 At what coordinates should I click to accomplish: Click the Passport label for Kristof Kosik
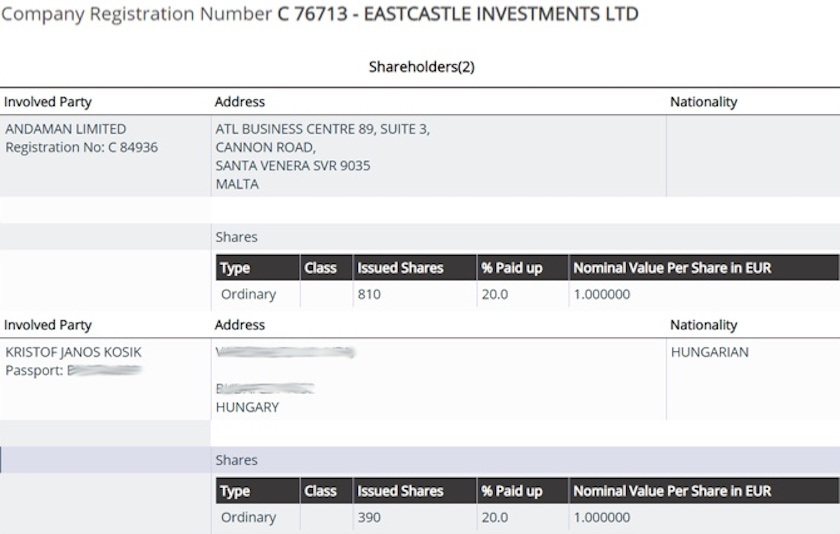coord(34,370)
